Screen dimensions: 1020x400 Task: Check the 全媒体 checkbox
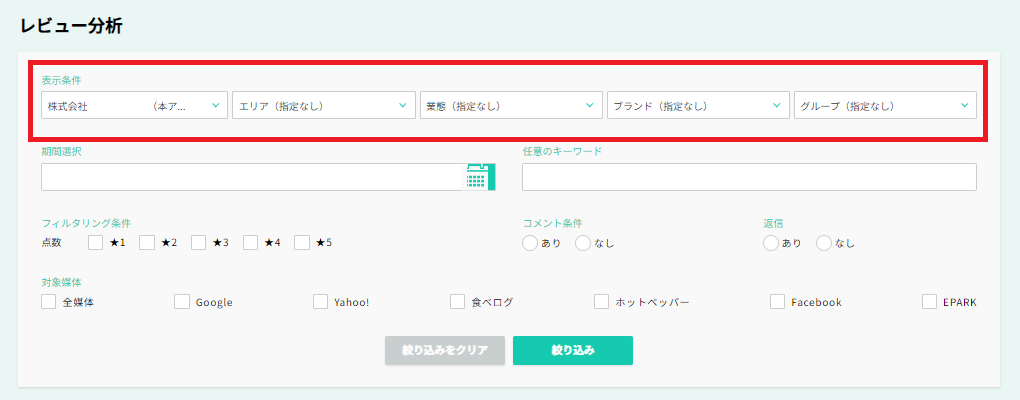(49, 302)
